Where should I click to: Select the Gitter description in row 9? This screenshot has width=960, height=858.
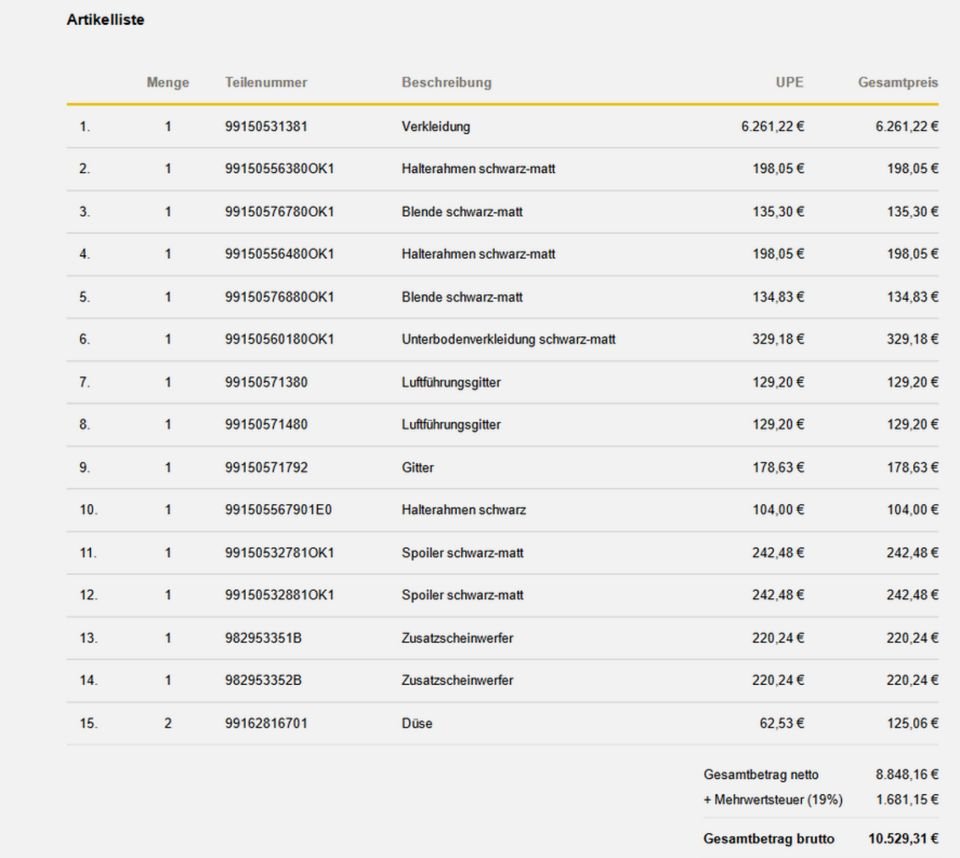point(417,467)
